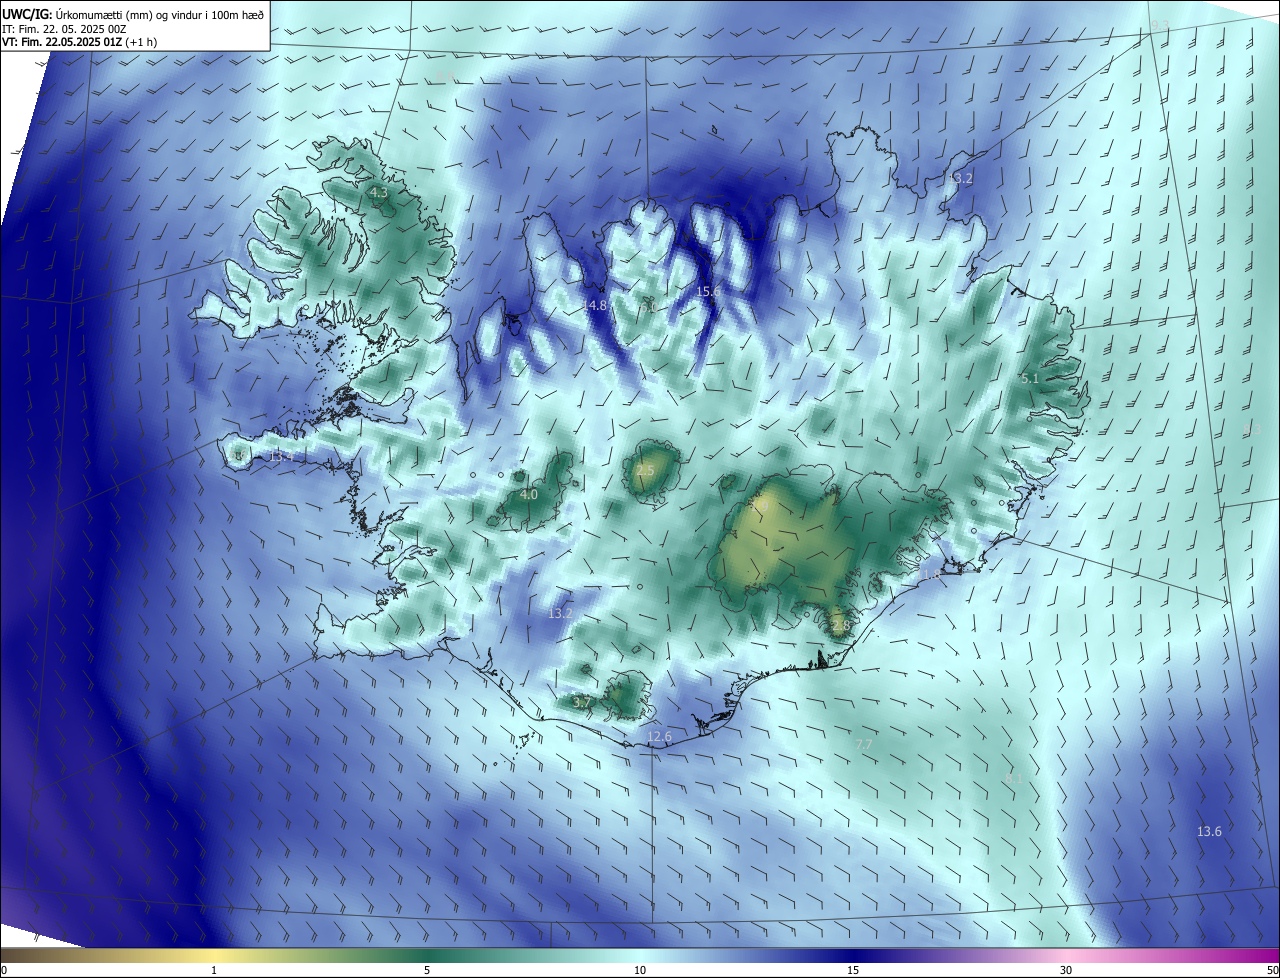Click the 'UWC/IG: Úrkomumætti (mm)' title line

tap(134, 15)
